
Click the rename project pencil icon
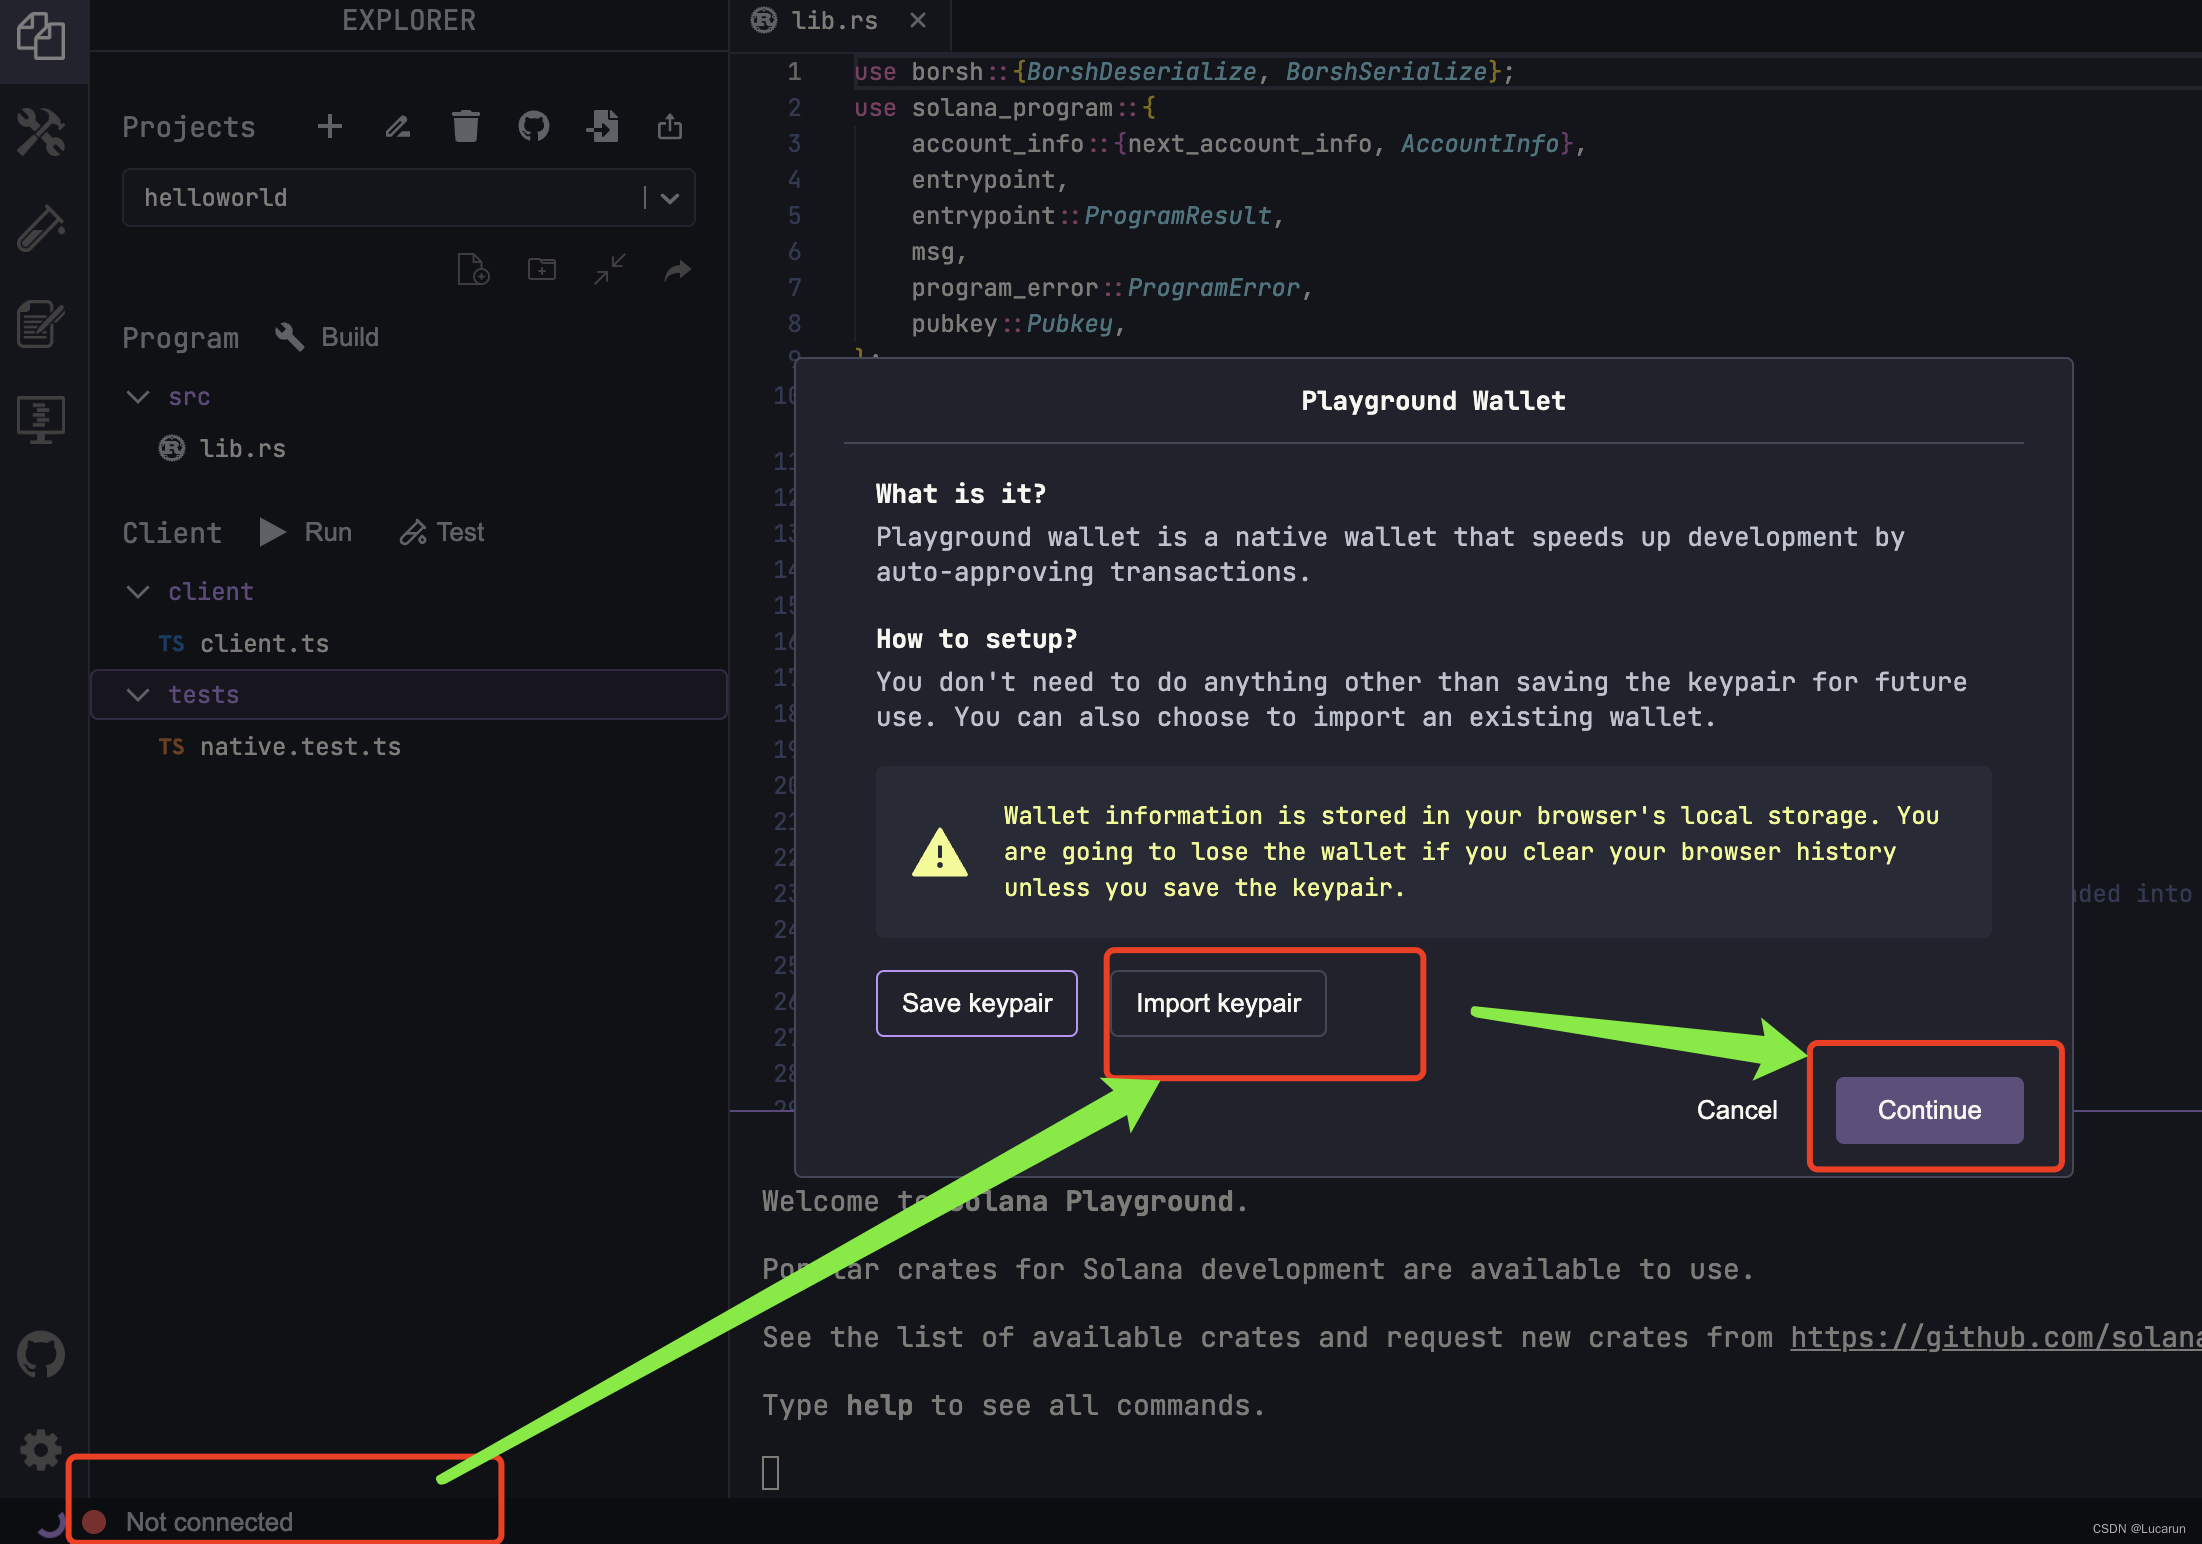click(x=398, y=127)
